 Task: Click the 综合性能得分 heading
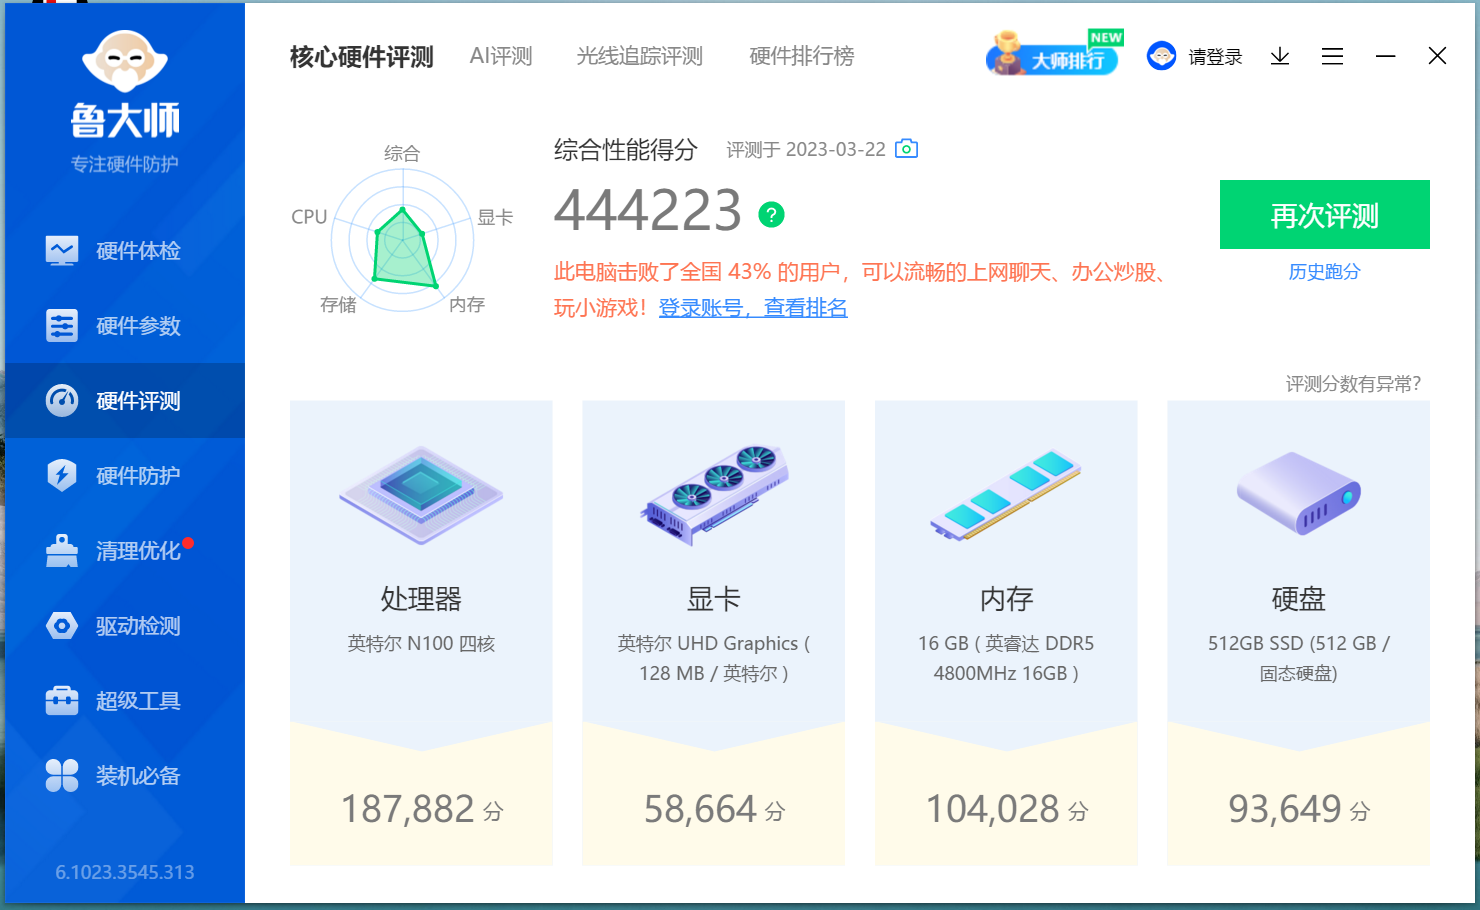click(626, 150)
